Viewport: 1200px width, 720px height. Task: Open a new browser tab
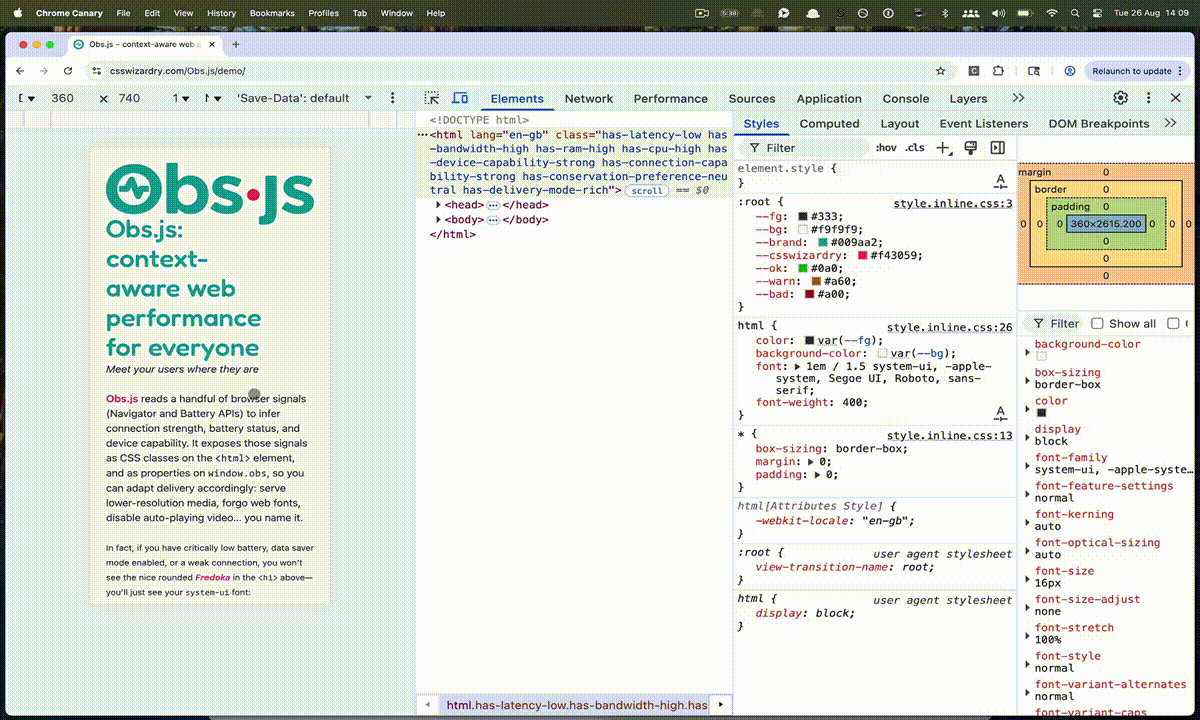pos(236,44)
